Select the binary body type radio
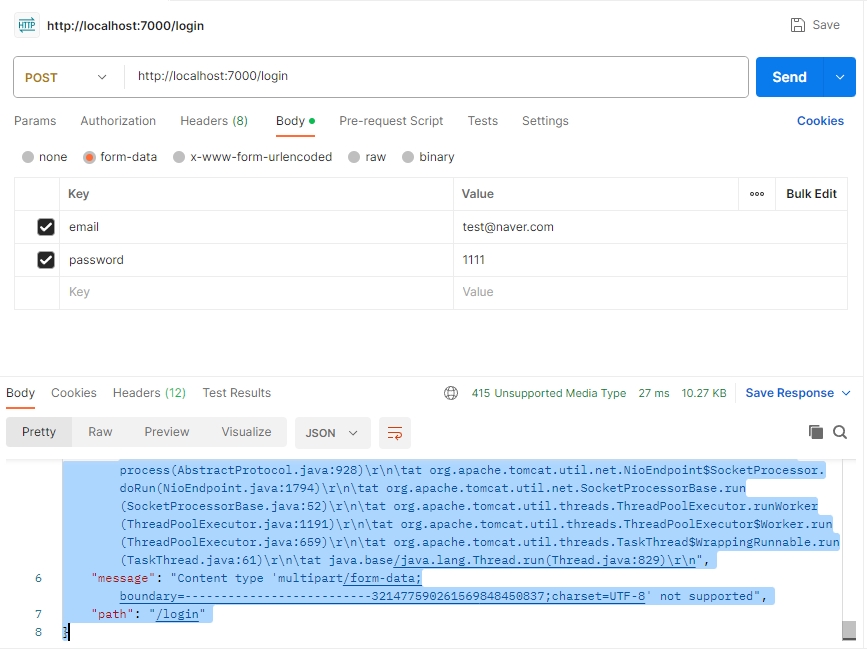This screenshot has height=652, width=867. click(x=408, y=157)
